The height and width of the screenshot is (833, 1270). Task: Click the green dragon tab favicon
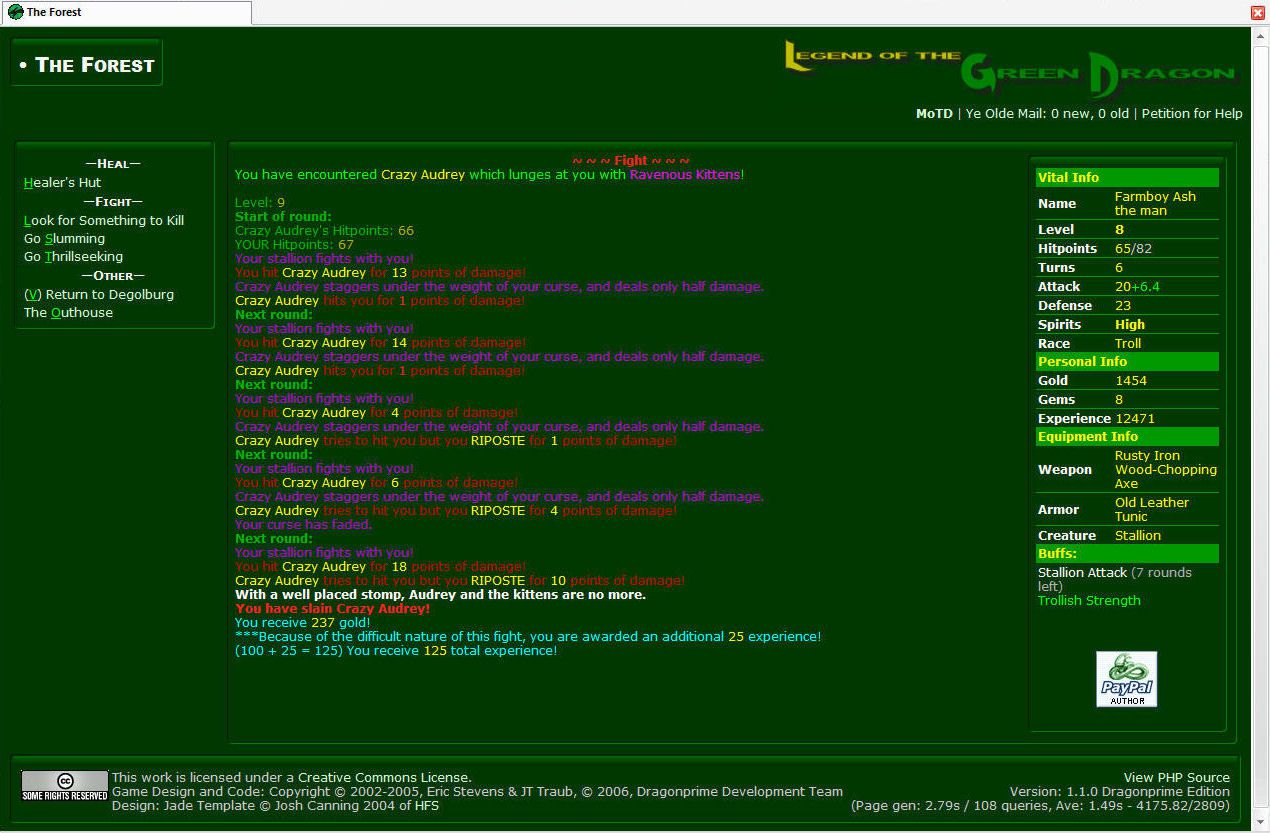click(x=15, y=12)
